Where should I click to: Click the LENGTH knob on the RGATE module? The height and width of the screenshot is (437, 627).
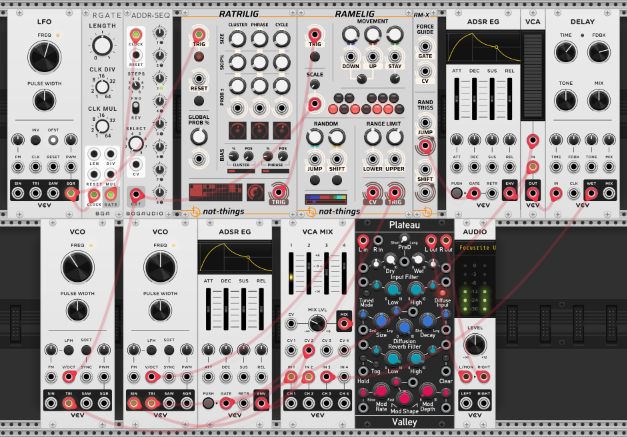[102, 45]
